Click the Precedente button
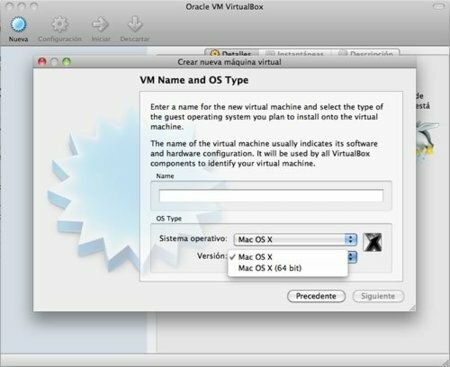Image resolution: width=450 pixels, height=367 pixels. click(316, 296)
